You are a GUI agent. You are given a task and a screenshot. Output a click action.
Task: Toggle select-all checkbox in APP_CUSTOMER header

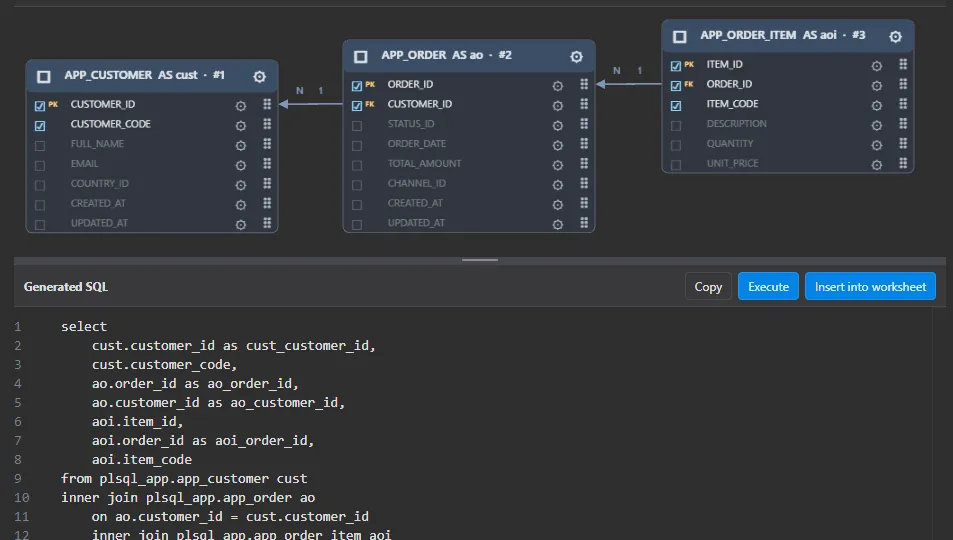[44, 77]
